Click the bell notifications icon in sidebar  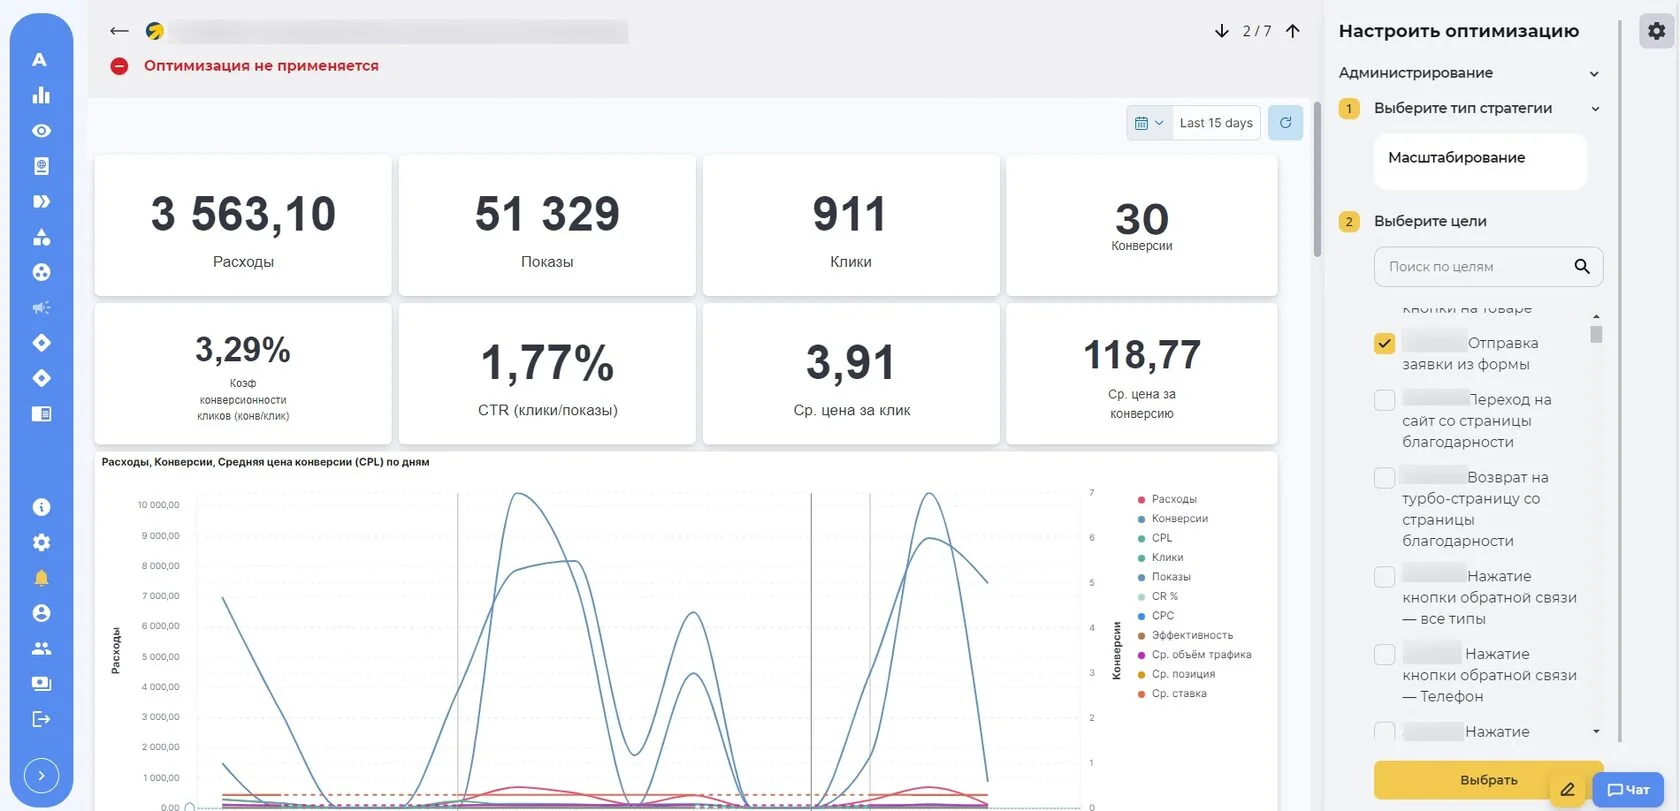tap(41, 578)
